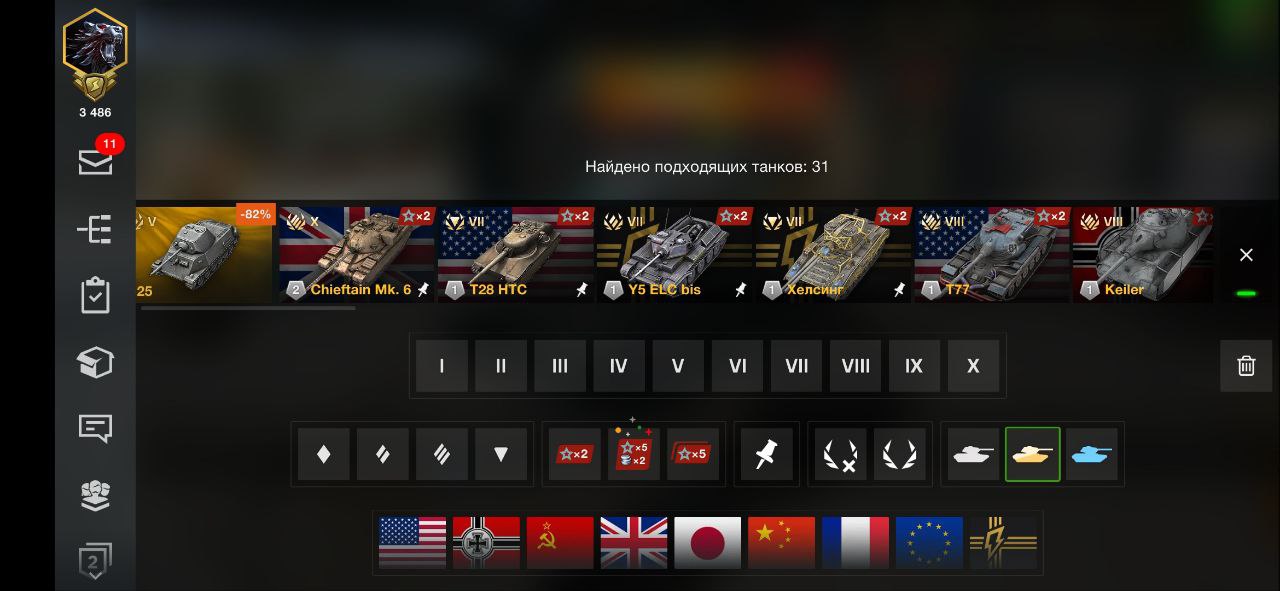Open the clan fist icon
The width and height of the screenshot is (1280, 591).
click(95, 495)
